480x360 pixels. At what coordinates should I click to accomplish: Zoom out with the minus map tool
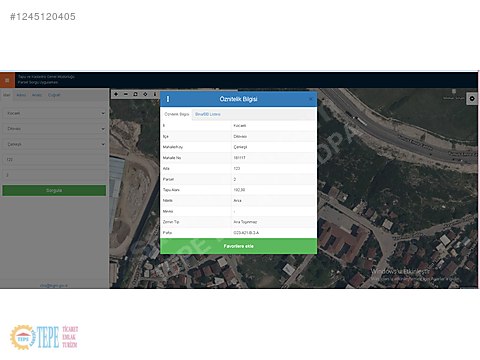(126, 94)
